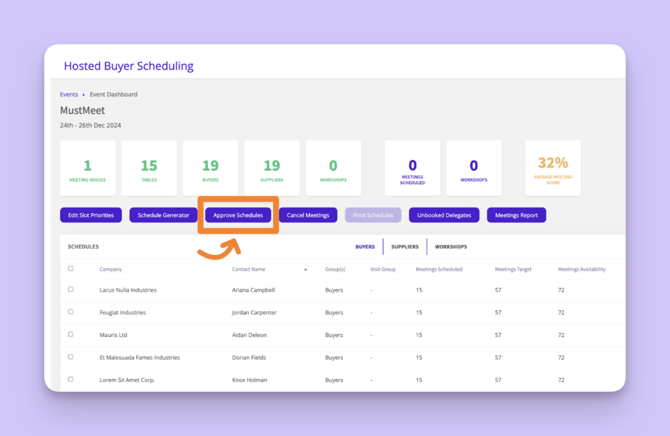
Task: Switch to the Suppliers tab
Action: pos(405,246)
